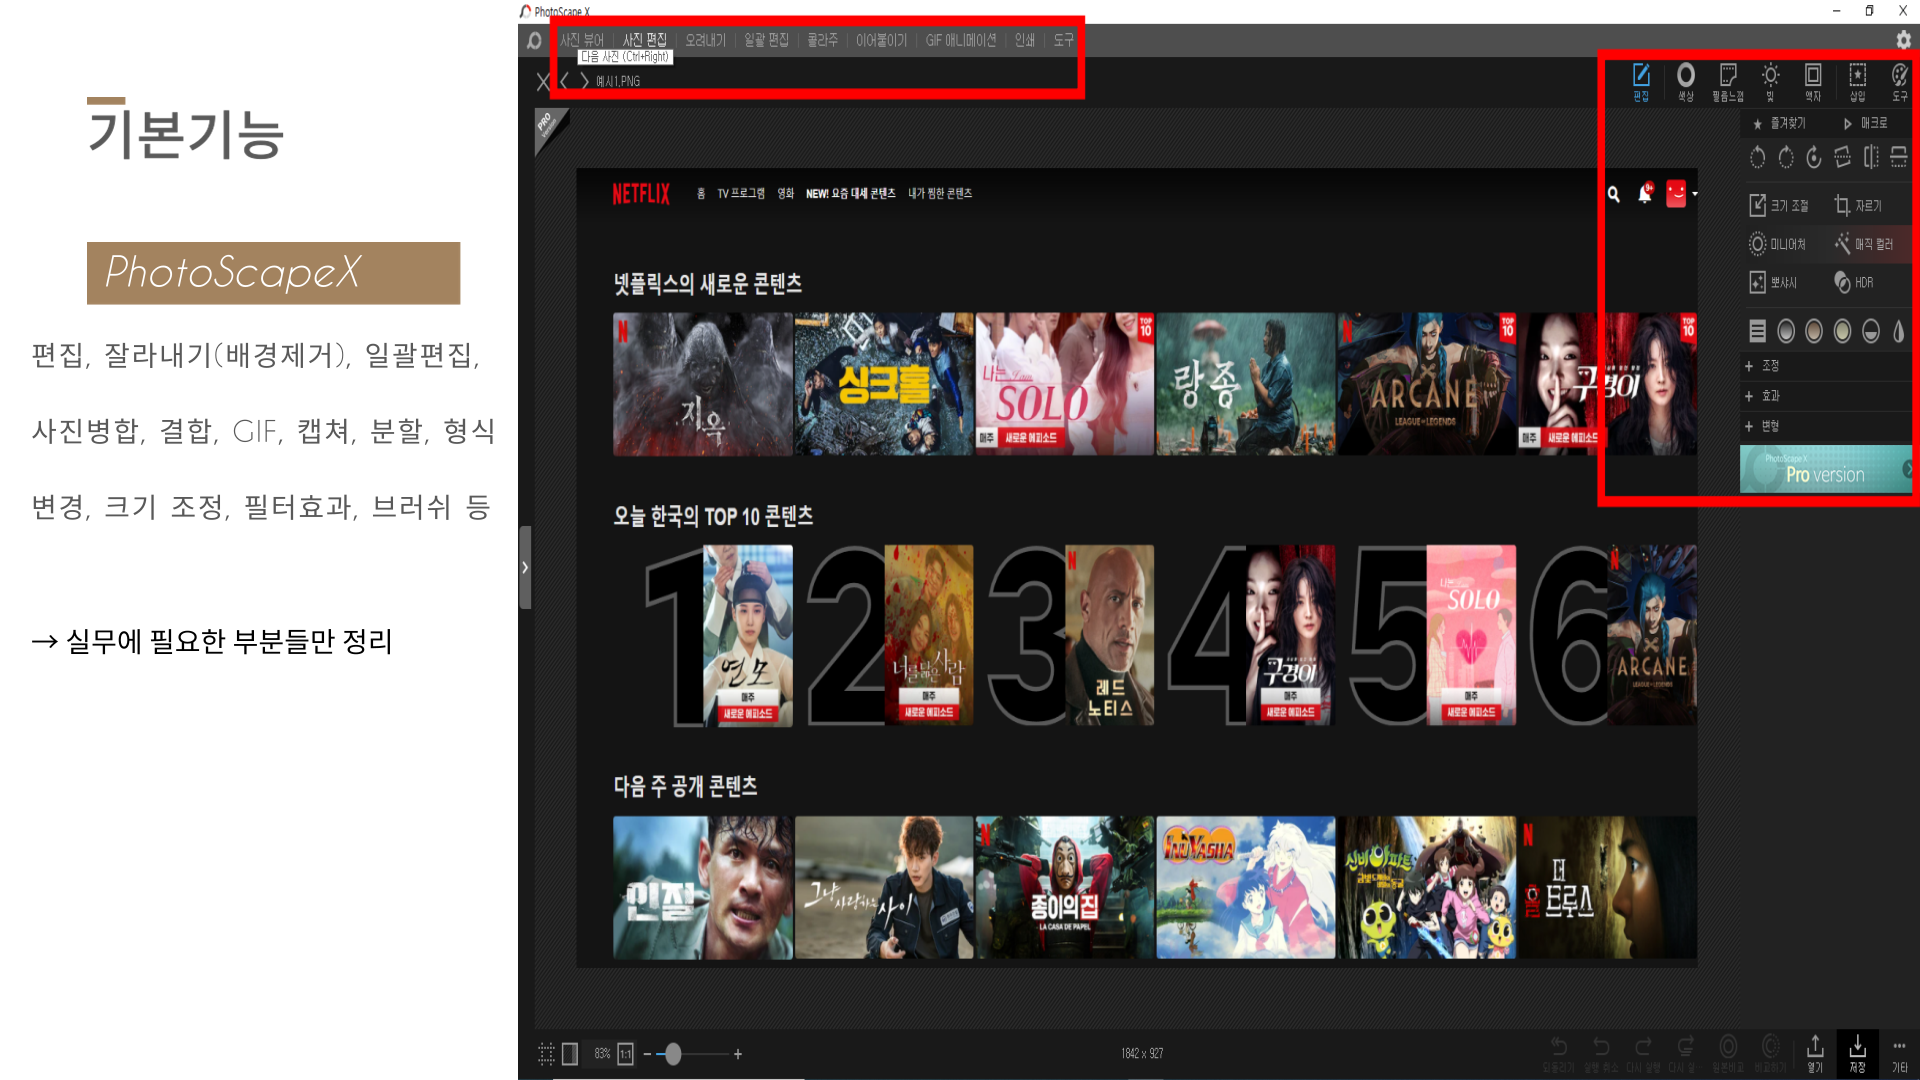
Task: Open the 기타 more options
Action: tap(1899, 1054)
